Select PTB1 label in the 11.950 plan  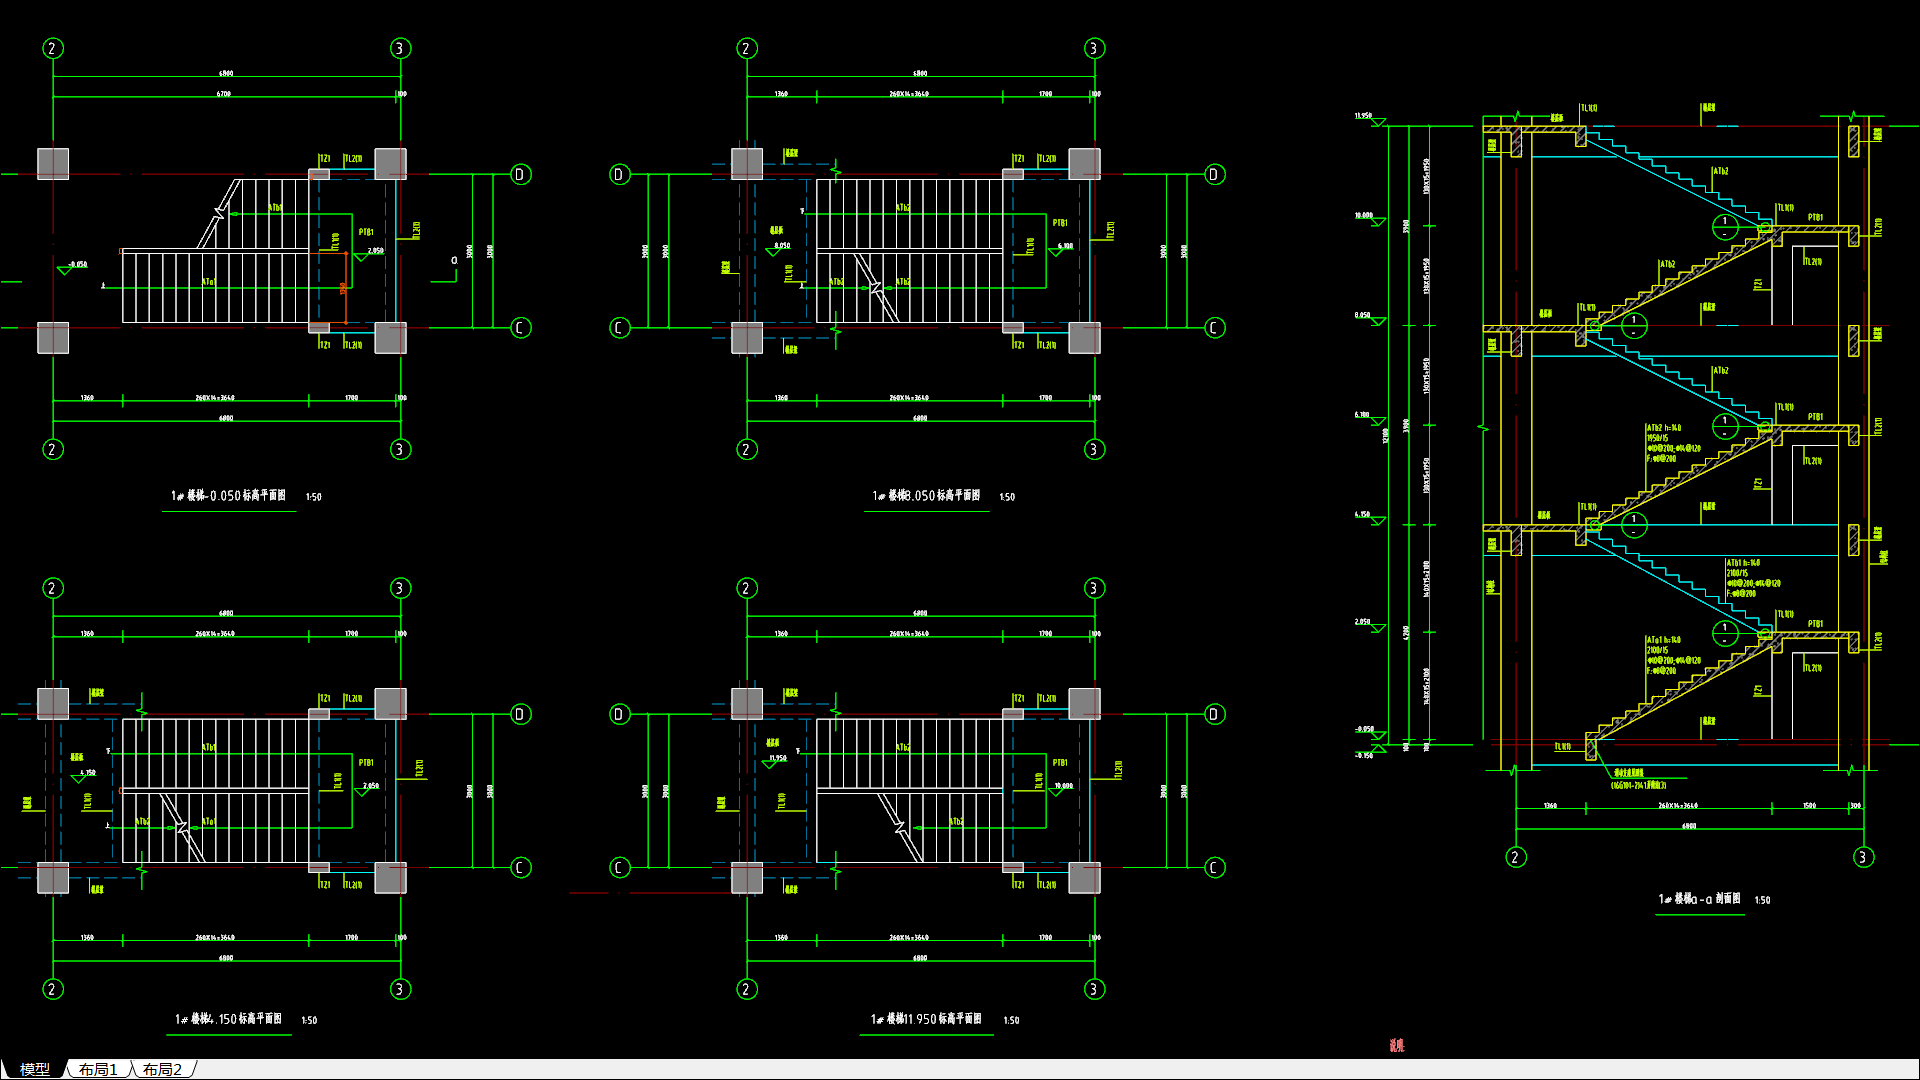point(1060,762)
